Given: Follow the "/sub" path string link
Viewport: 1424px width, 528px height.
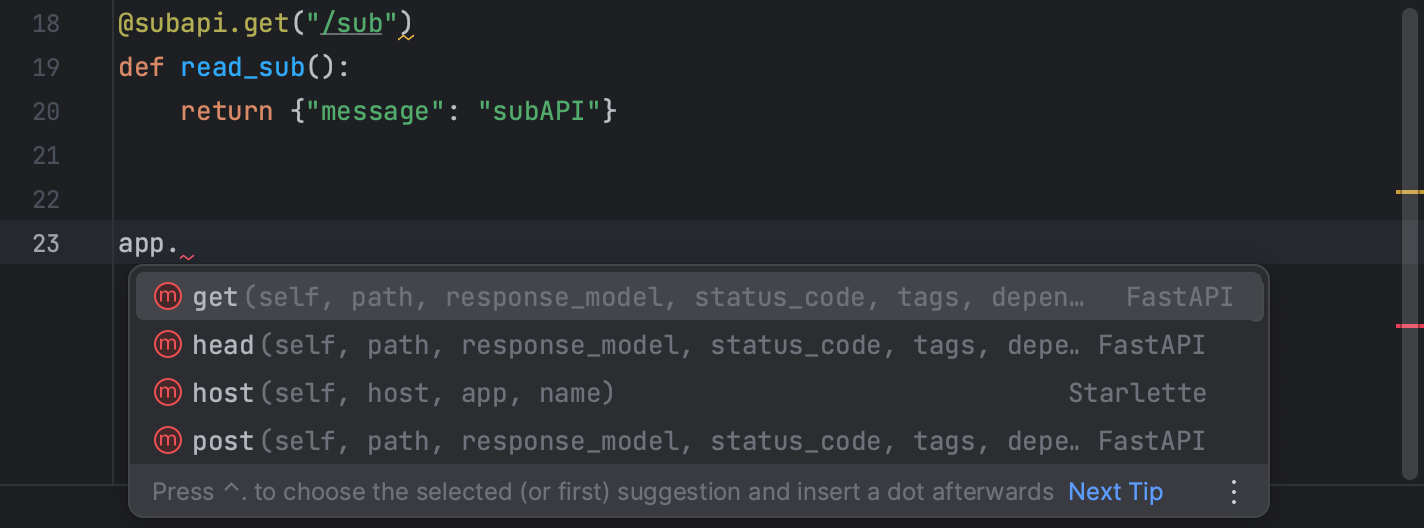Looking at the screenshot, I should (x=351, y=23).
